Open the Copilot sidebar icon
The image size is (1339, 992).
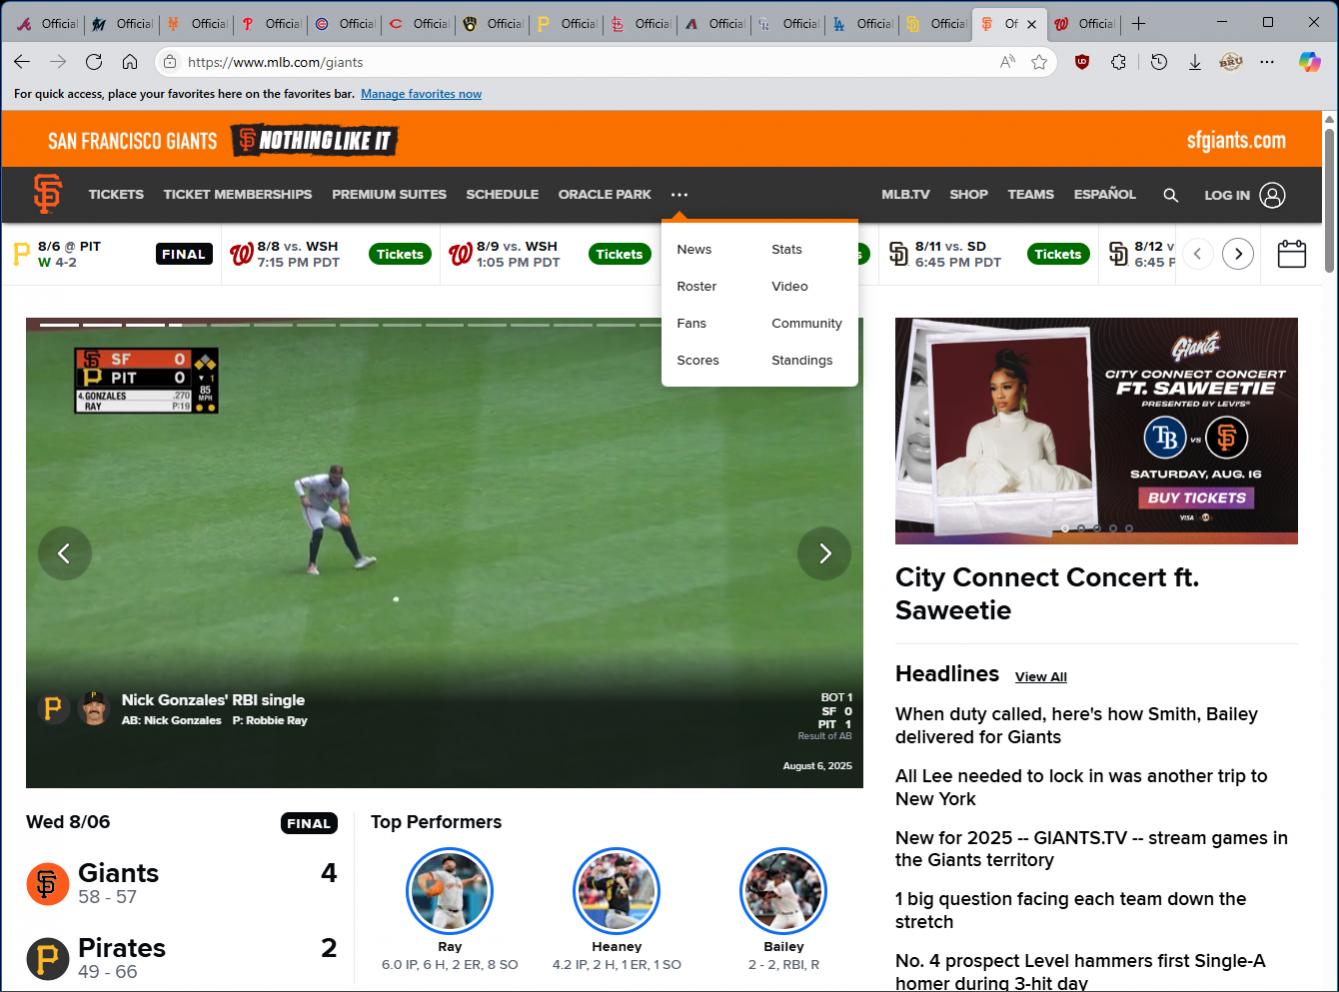pos(1309,62)
